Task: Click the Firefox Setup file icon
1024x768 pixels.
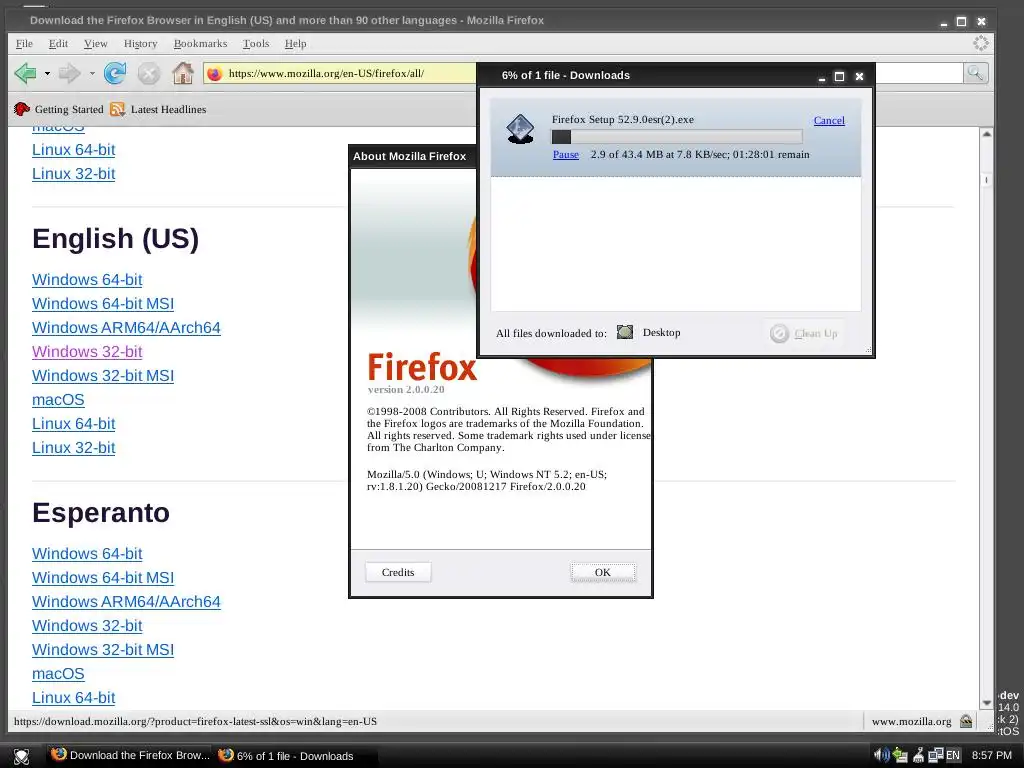Action: point(520,129)
